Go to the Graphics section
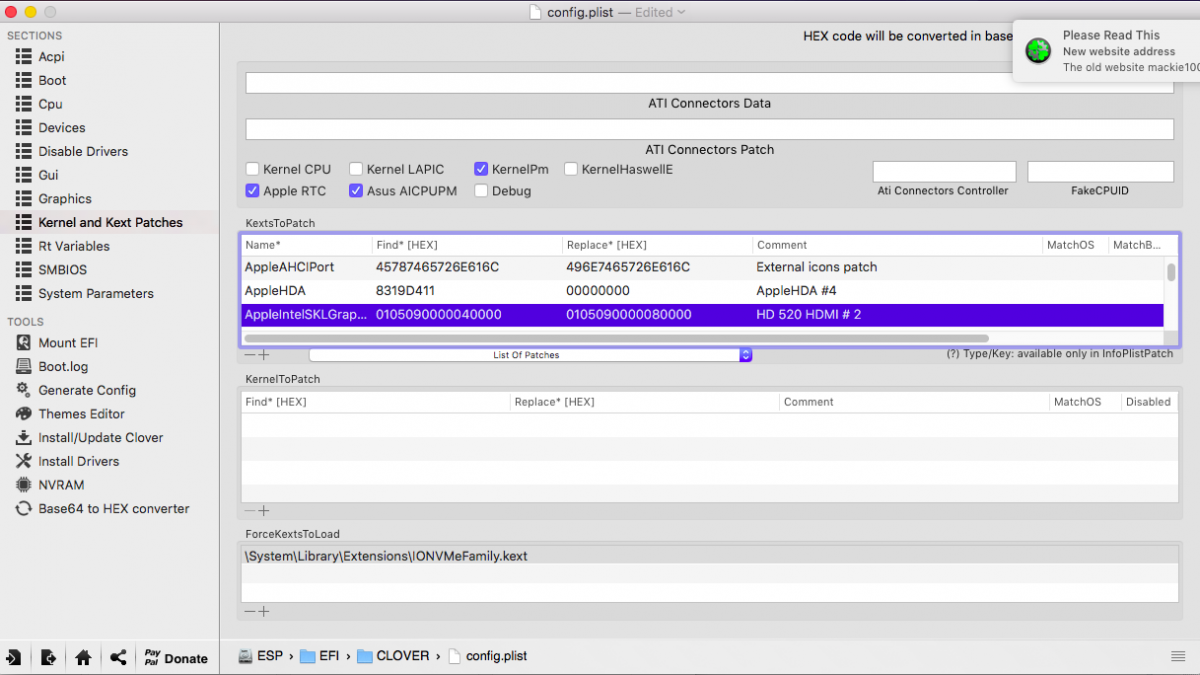This screenshot has width=1200, height=675. tap(65, 199)
